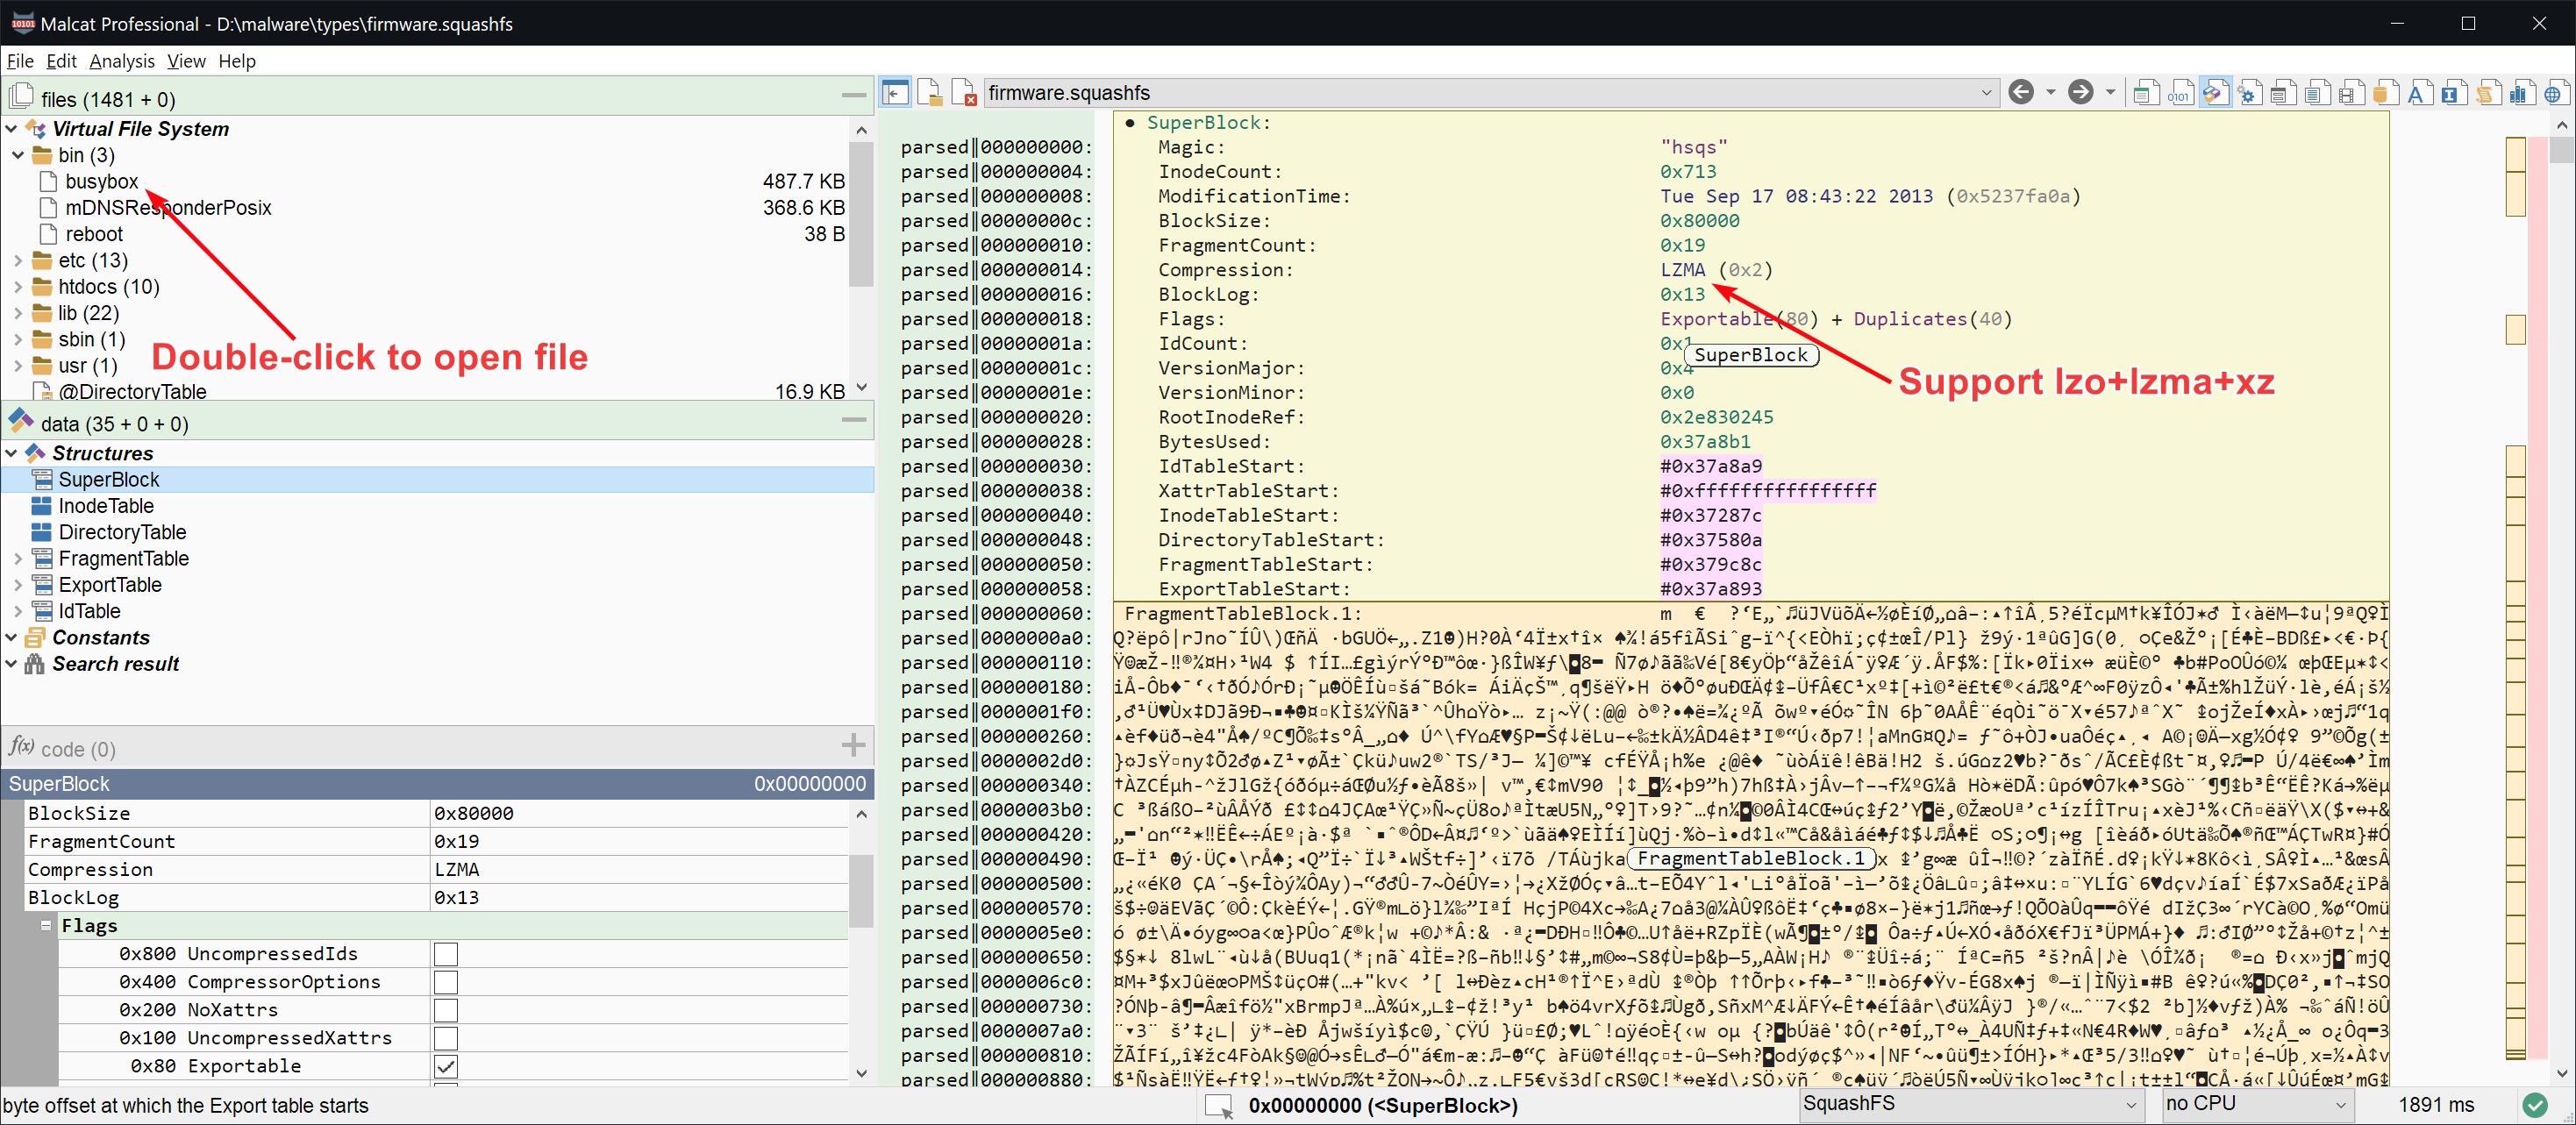The image size is (2576, 1125).
Task: Expand the lib (22) folder
Action: tap(18, 313)
